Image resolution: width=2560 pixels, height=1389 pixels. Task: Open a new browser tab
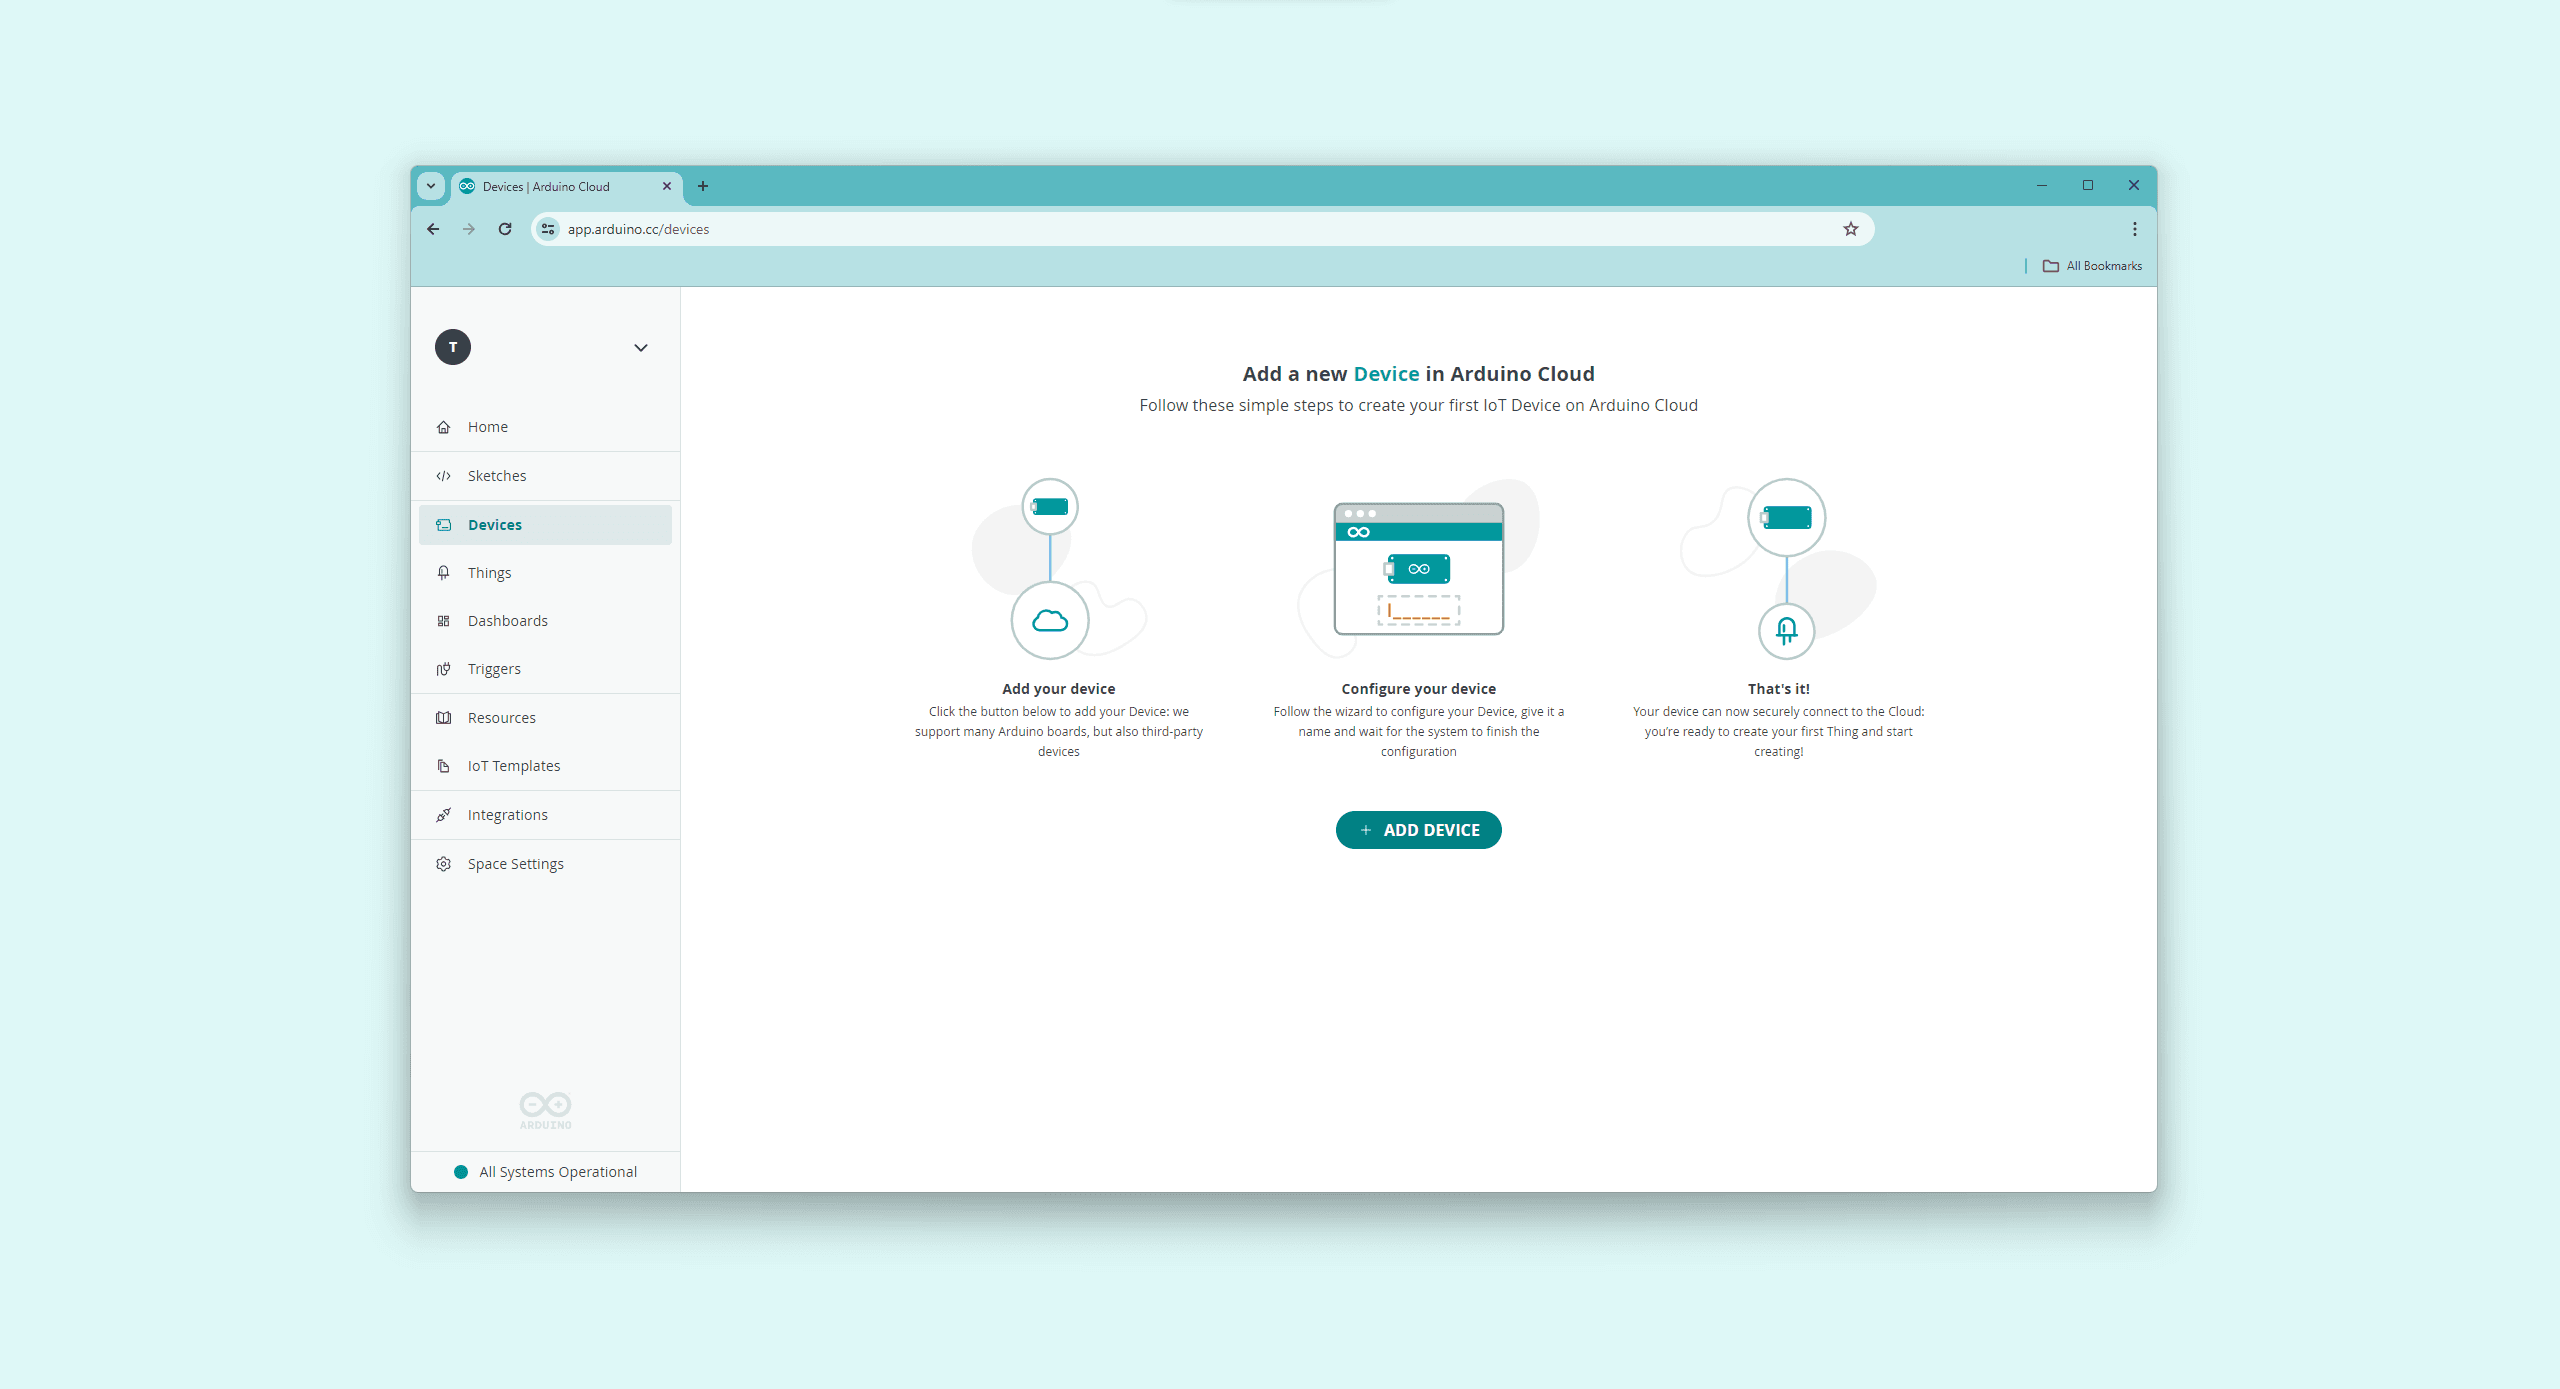pos(703,186)
